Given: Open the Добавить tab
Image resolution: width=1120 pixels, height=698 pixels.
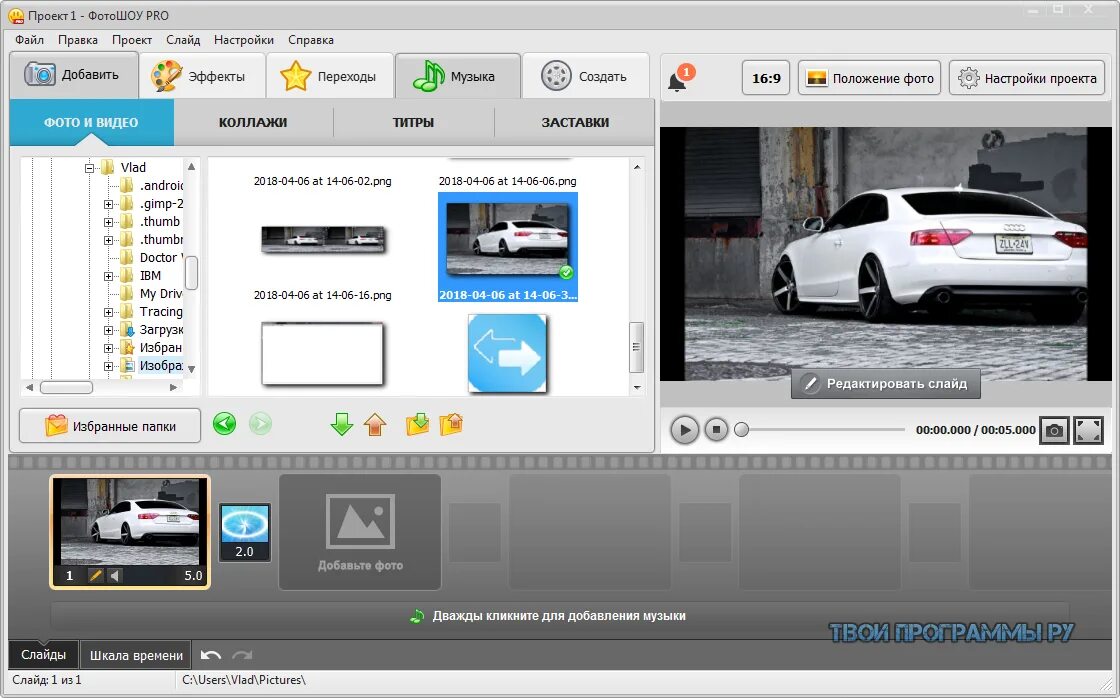Looking at the screenshot, I should click(x=74, y=75).
